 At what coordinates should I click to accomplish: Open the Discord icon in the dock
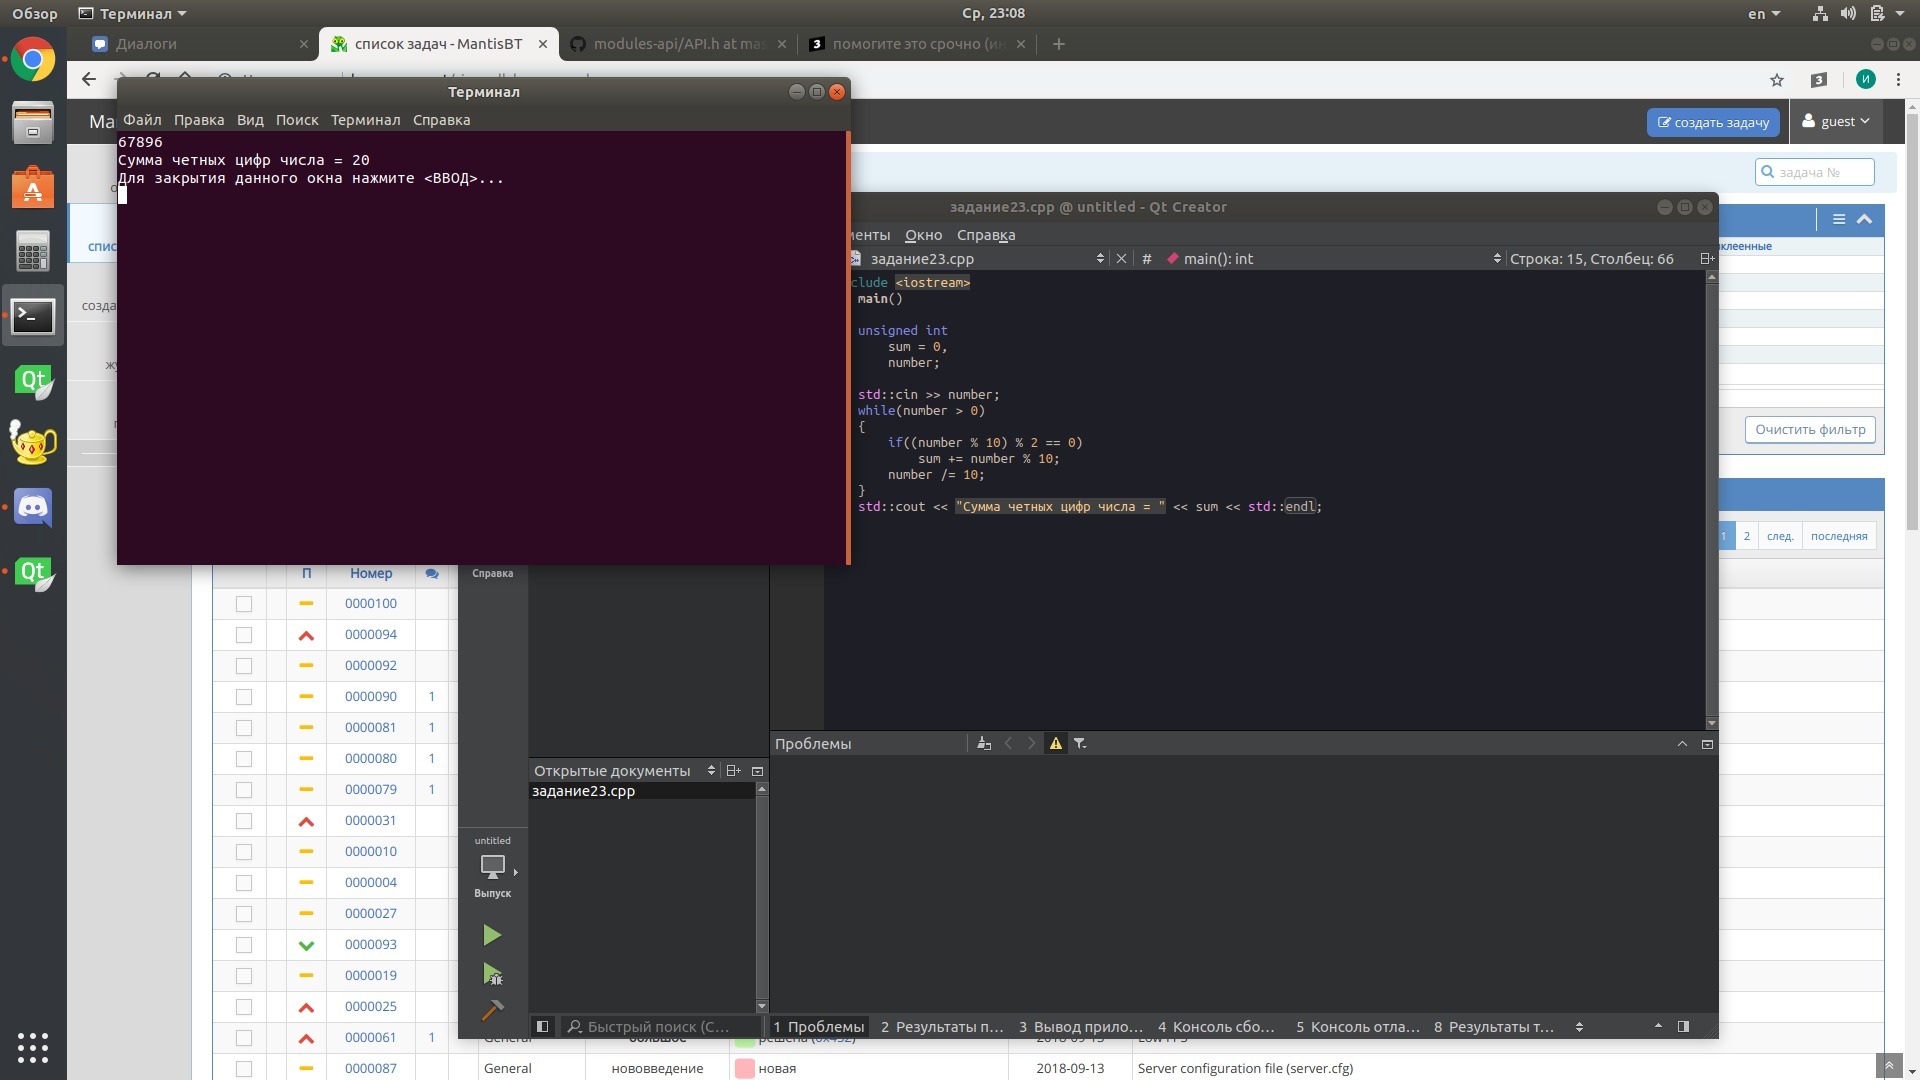[x=33, y=508]
